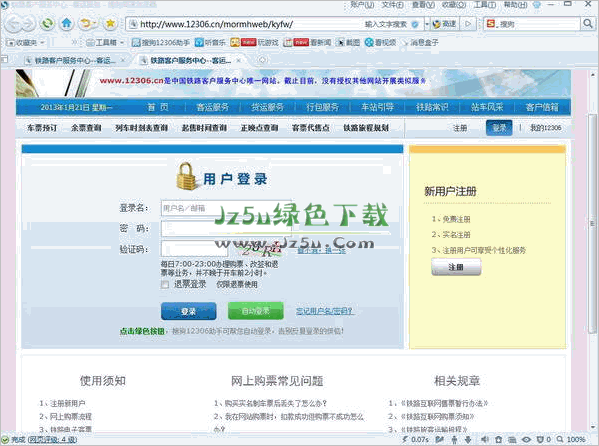
Task: Open the 列车时刻表查询 link
Action: (x=141, y=128)
